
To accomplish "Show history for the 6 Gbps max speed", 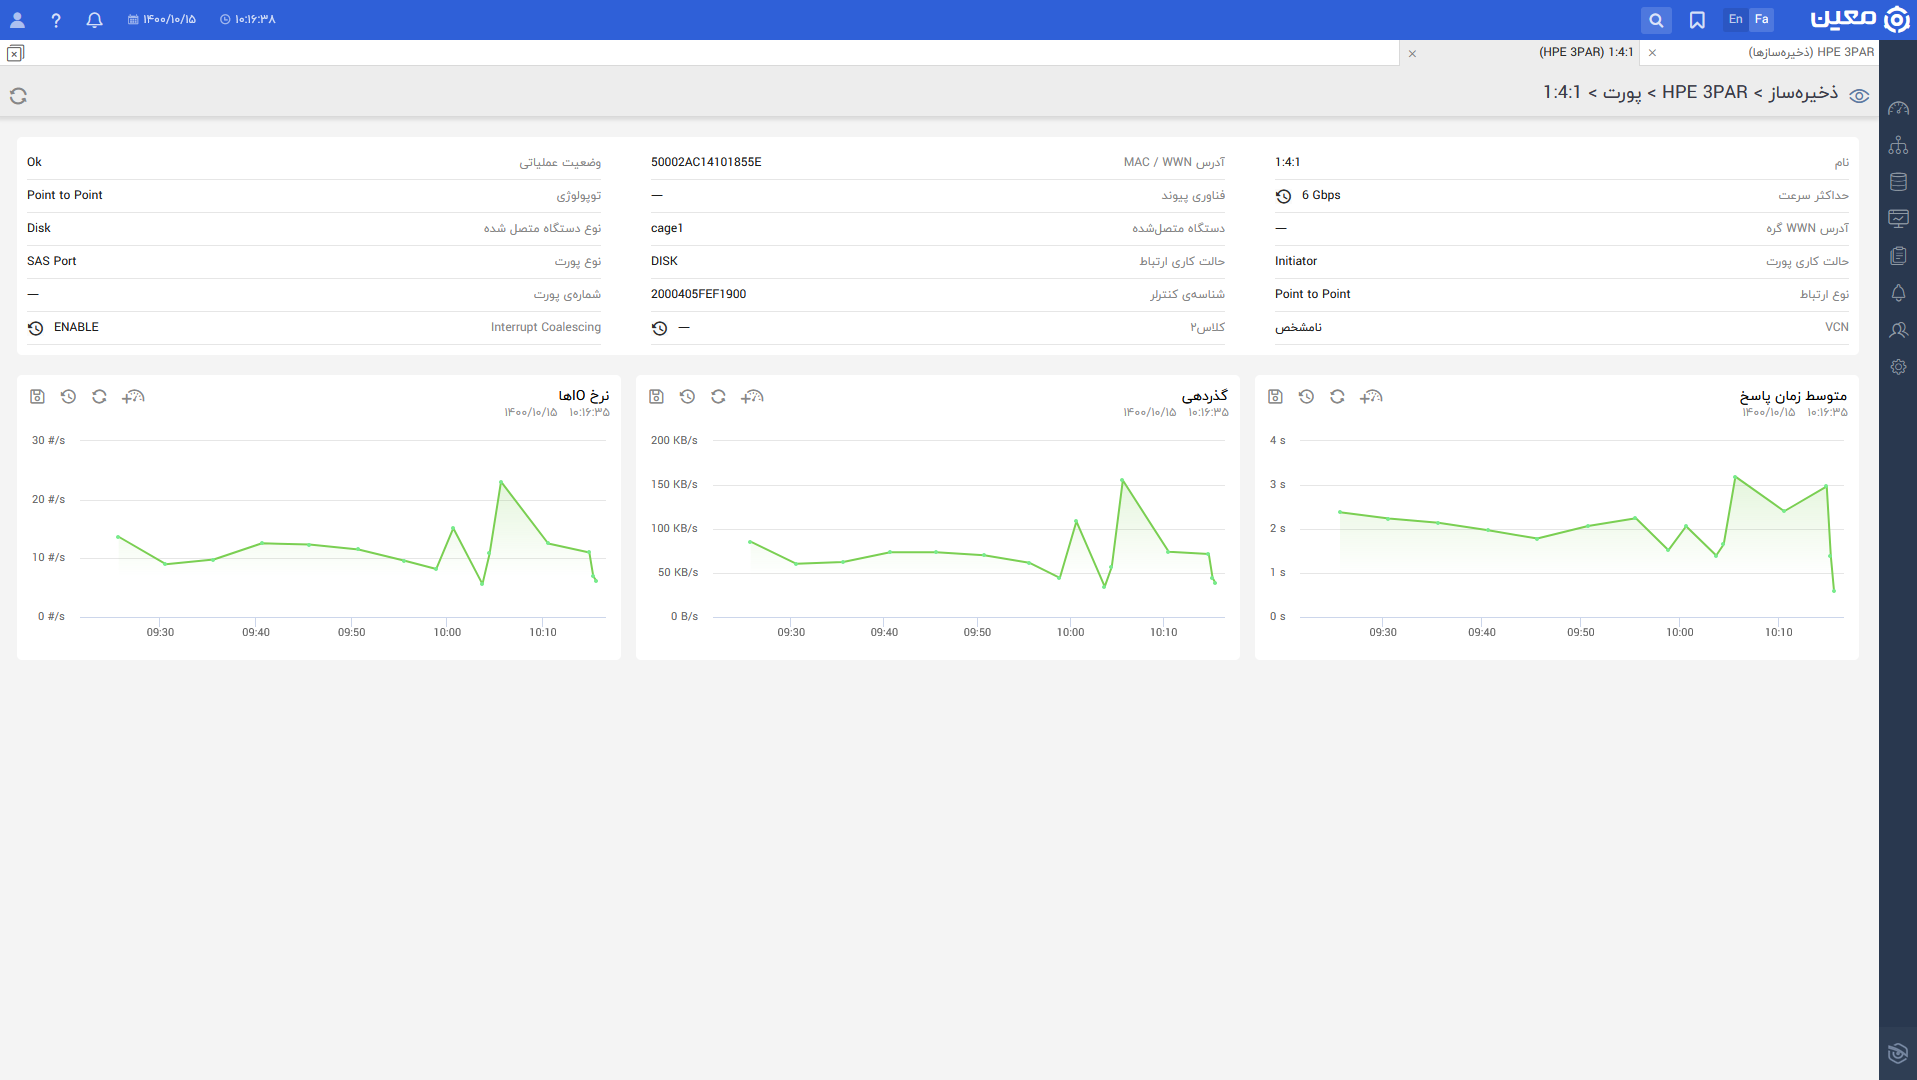I will point(1283,196).
